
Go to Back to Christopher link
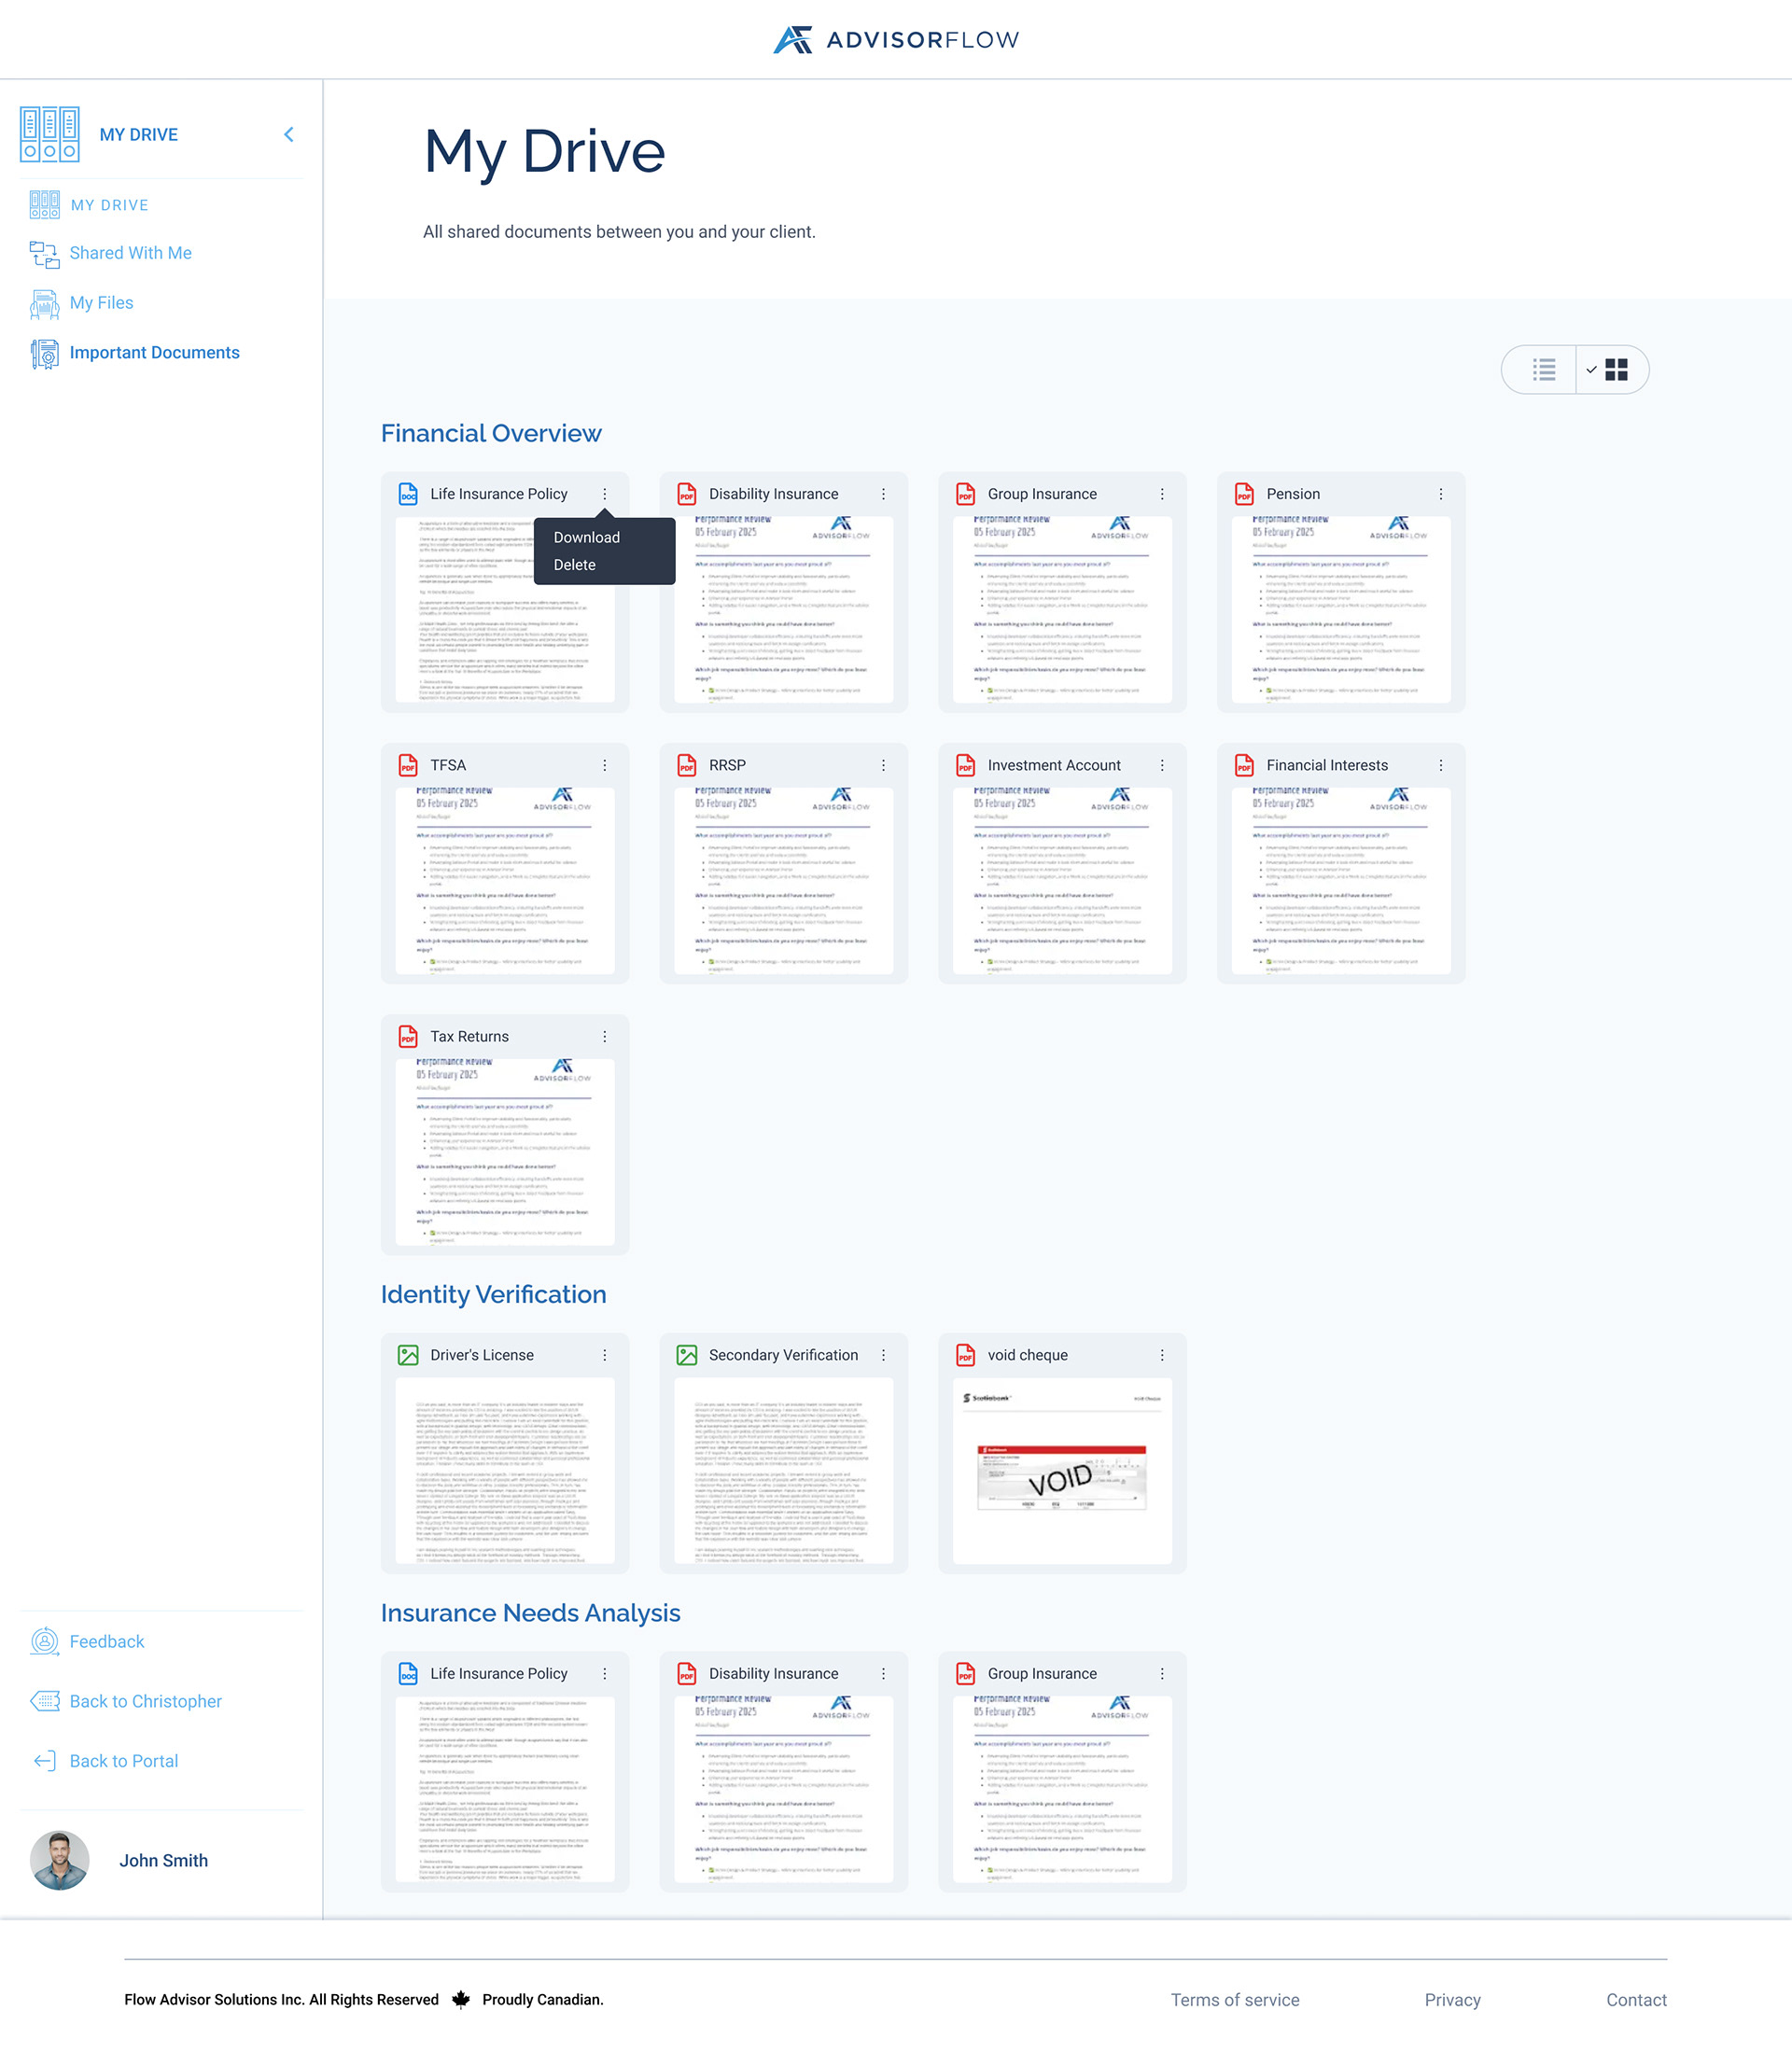tap(145, 1701)
